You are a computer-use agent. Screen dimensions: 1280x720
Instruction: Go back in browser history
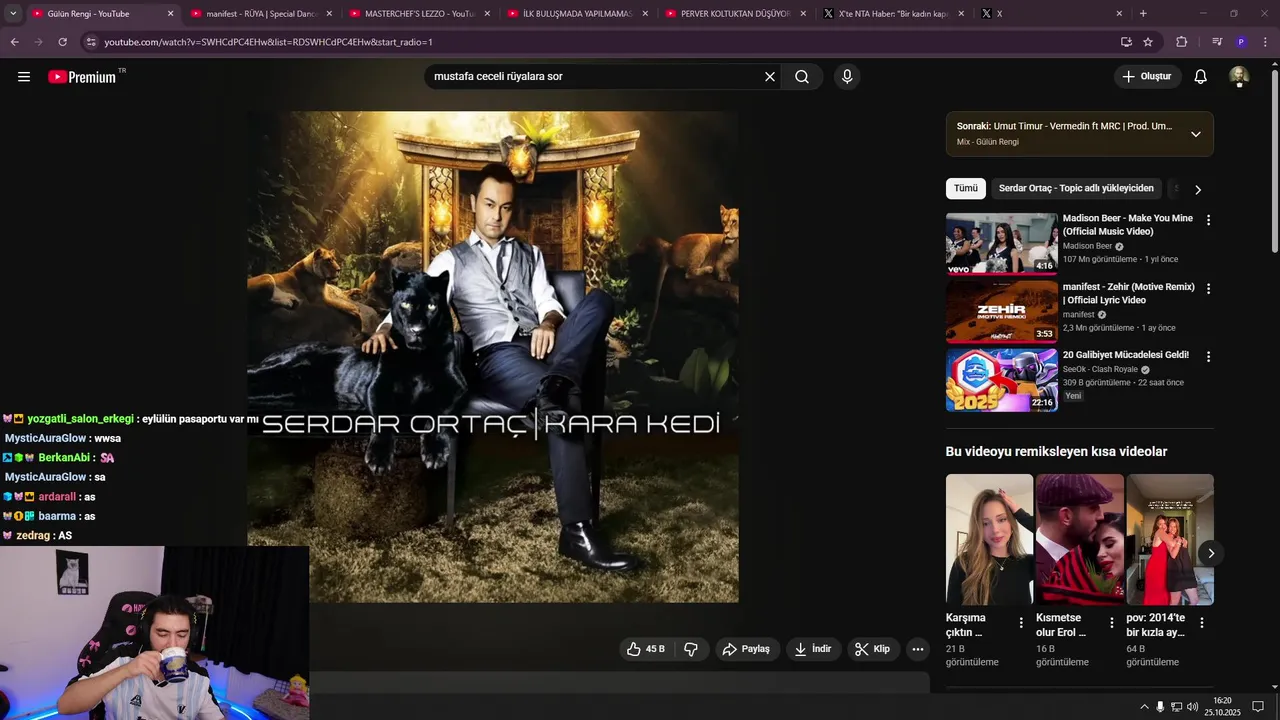click(14, 42)
